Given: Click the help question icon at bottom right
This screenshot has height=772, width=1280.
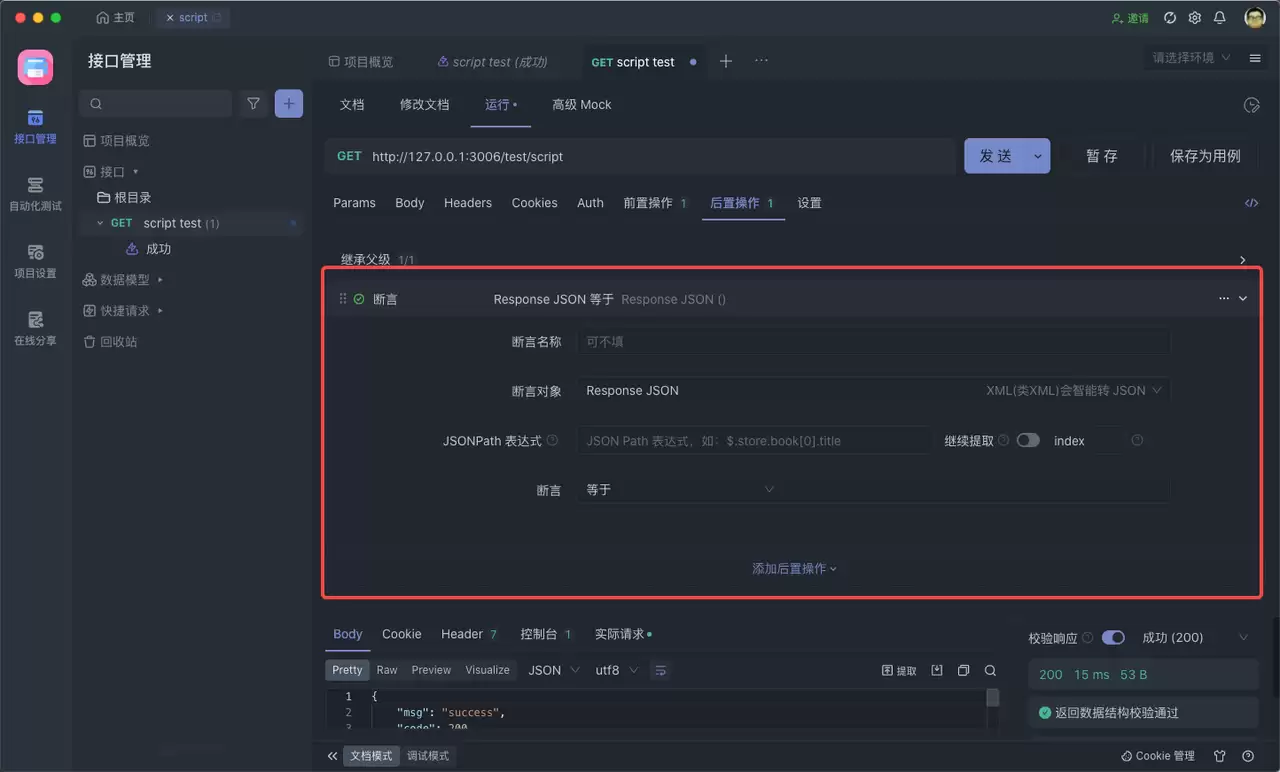Looking at the screenshot, I should 1248,756.
